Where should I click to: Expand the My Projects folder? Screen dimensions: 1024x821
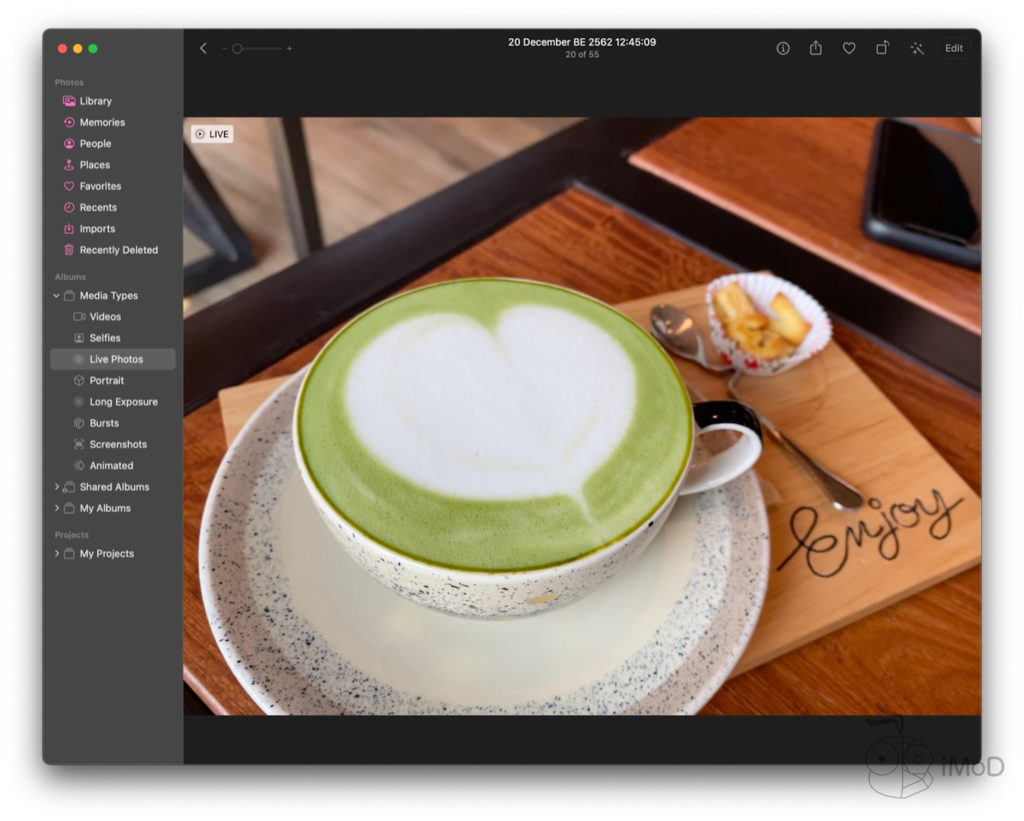pos(57,554)
